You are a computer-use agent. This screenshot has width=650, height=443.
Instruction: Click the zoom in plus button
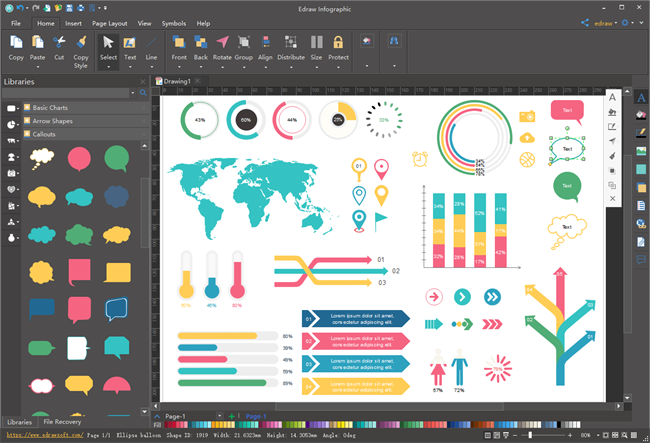570,435
